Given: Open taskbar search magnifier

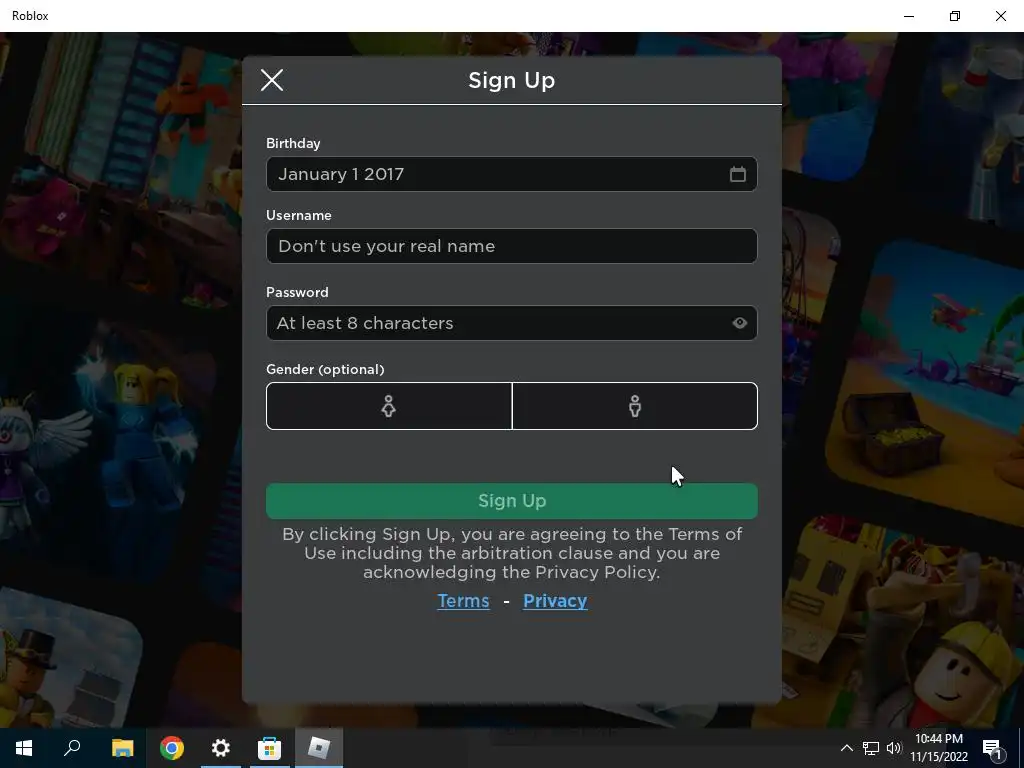Looking at the screenshot, I should pyautogui.click(x=72, y=748).
